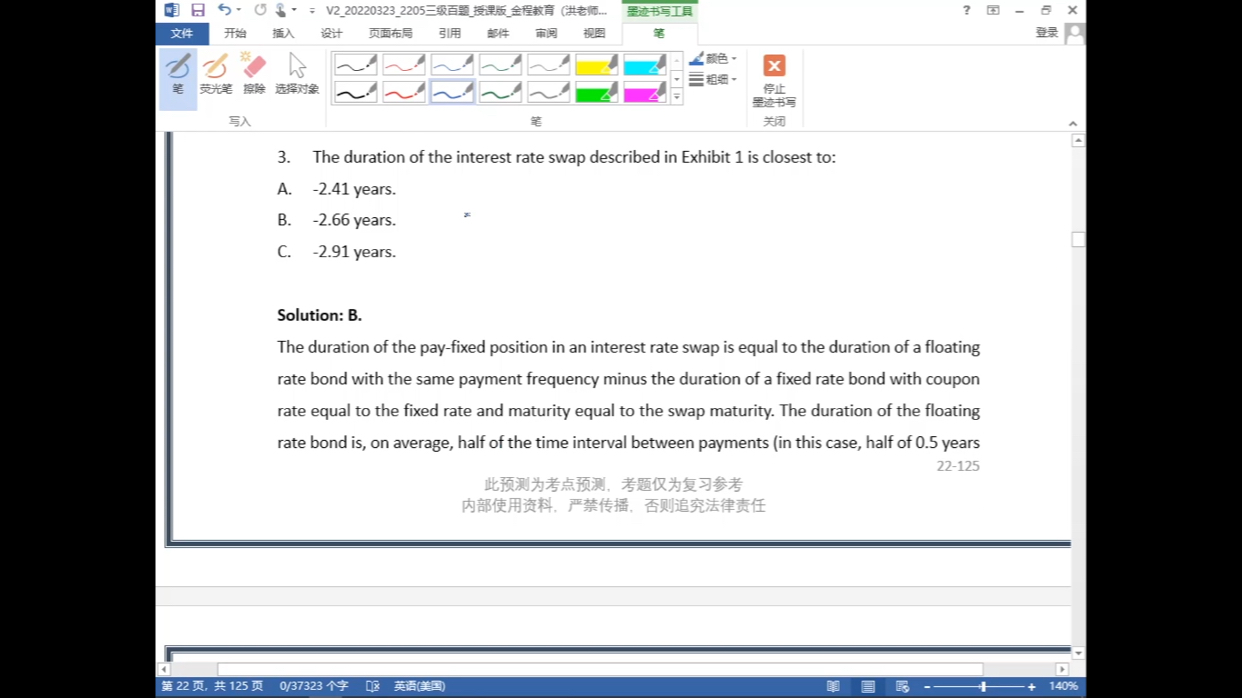Zoom out with the minus button
This screenshot has height=698, width=1242.
(x=927, y=687)
